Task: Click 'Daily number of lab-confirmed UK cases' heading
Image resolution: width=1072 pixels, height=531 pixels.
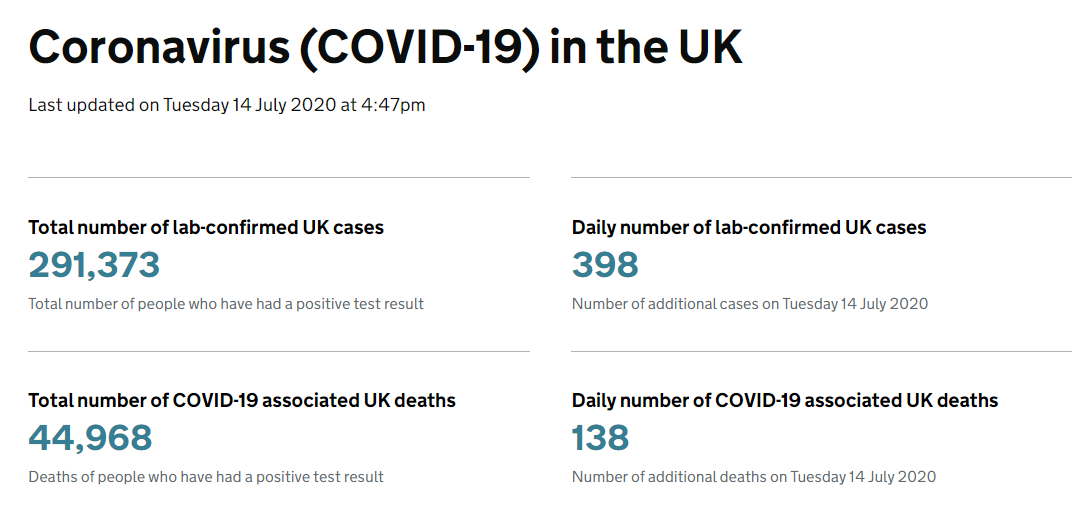Action: 749,228
